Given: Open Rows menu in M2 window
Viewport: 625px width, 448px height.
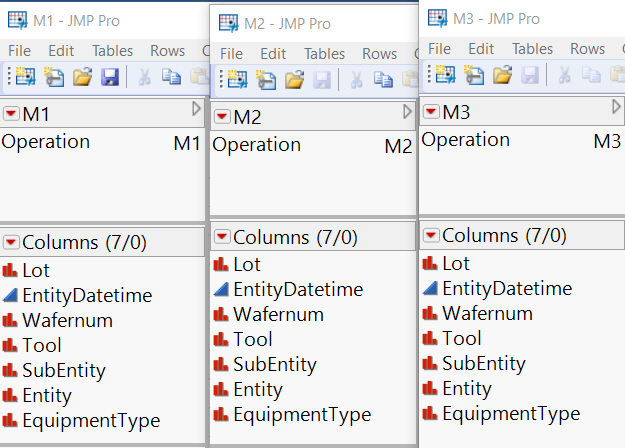Looking at the screenshot, I should click(379, 54).
